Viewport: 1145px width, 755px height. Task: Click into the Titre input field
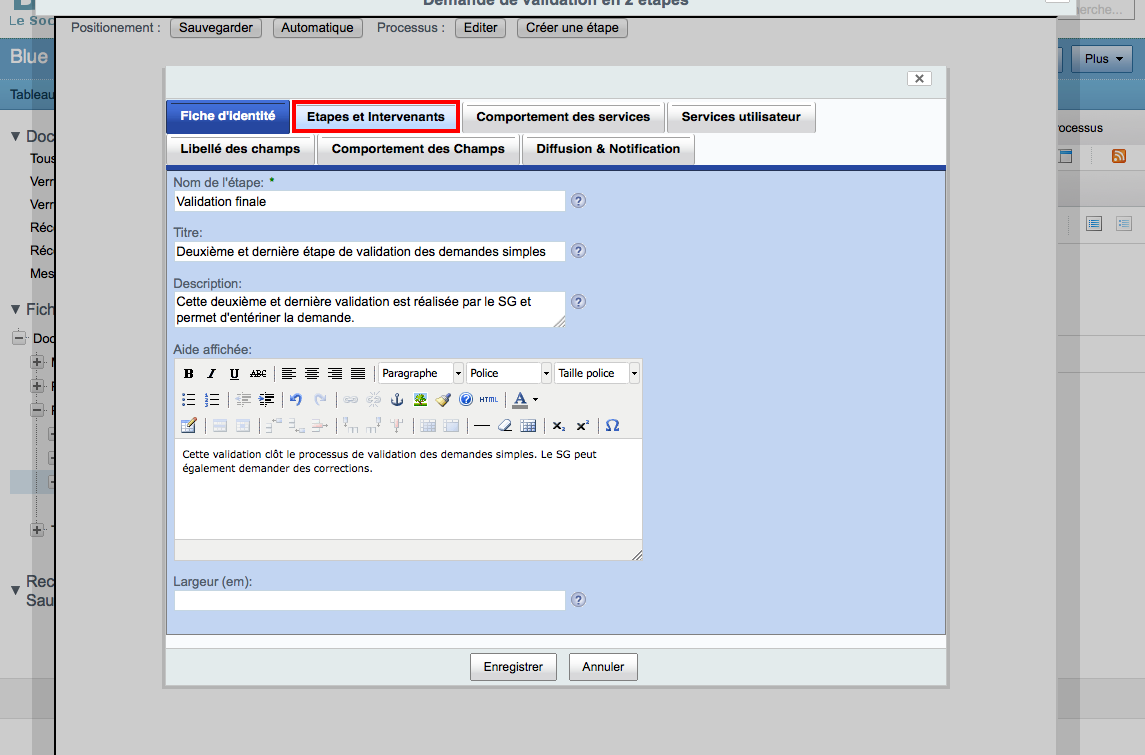(369, 251)
